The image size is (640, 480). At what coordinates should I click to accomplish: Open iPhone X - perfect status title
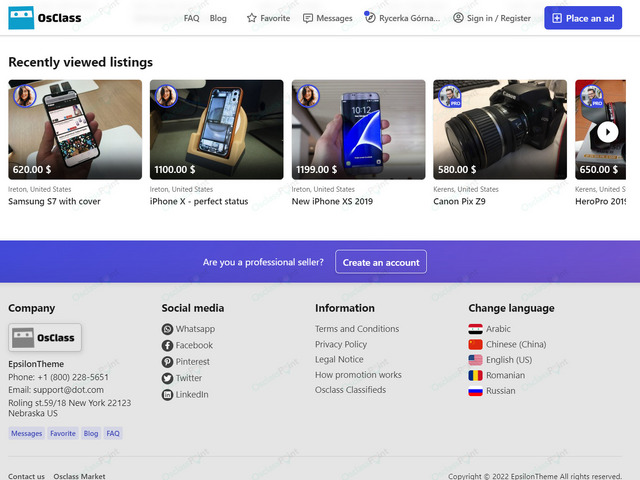199,201
